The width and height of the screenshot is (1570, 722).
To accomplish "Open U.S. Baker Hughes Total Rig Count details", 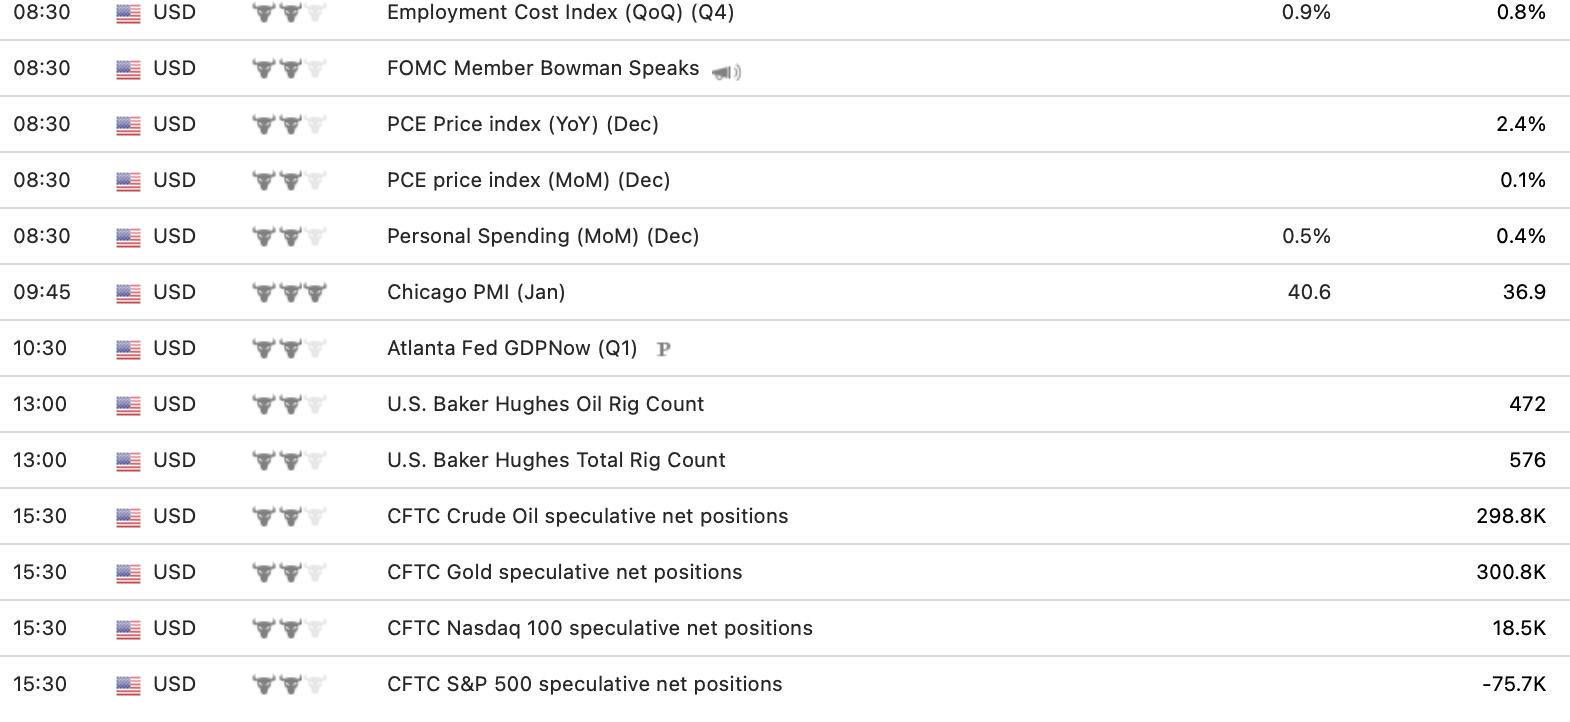I will point(556,460).
